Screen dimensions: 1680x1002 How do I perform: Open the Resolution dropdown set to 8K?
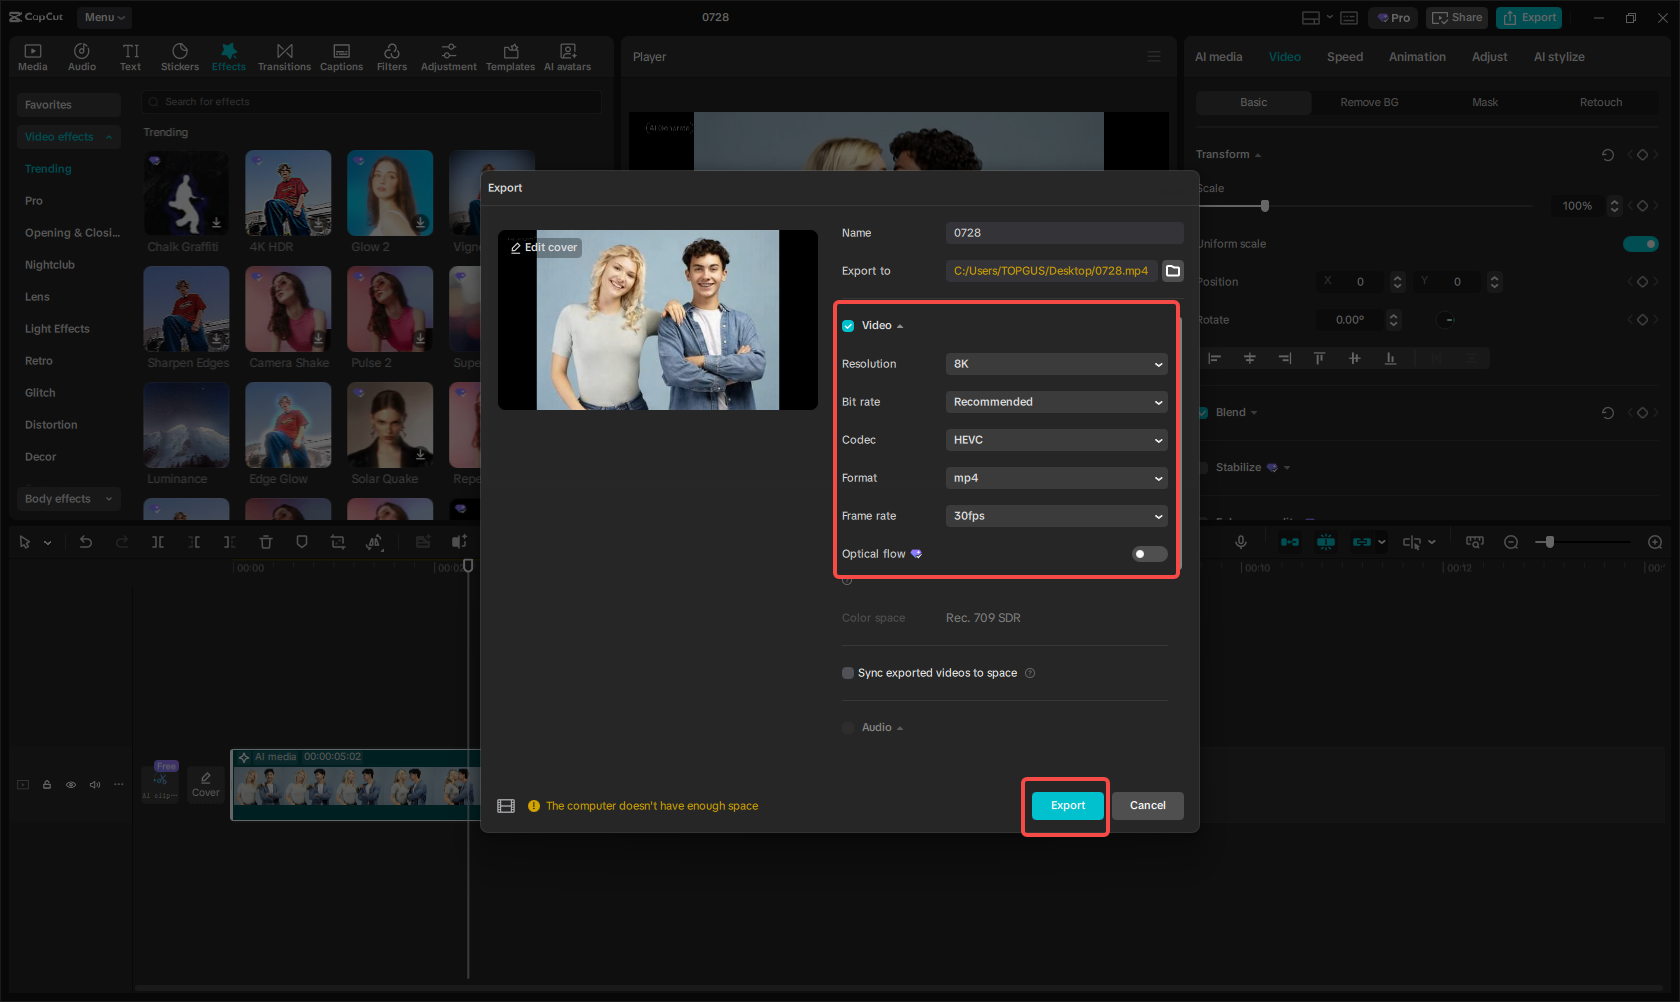point(1056,364)
